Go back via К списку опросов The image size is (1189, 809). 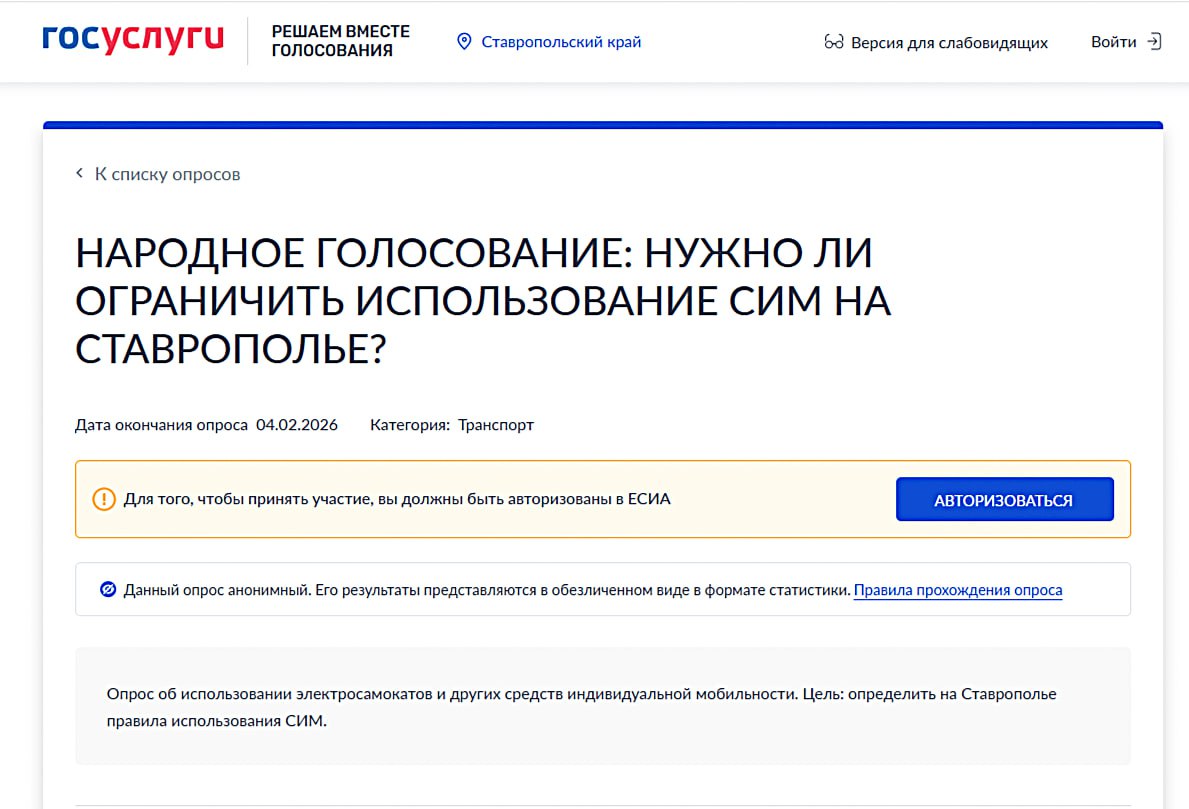coord(167,174)
